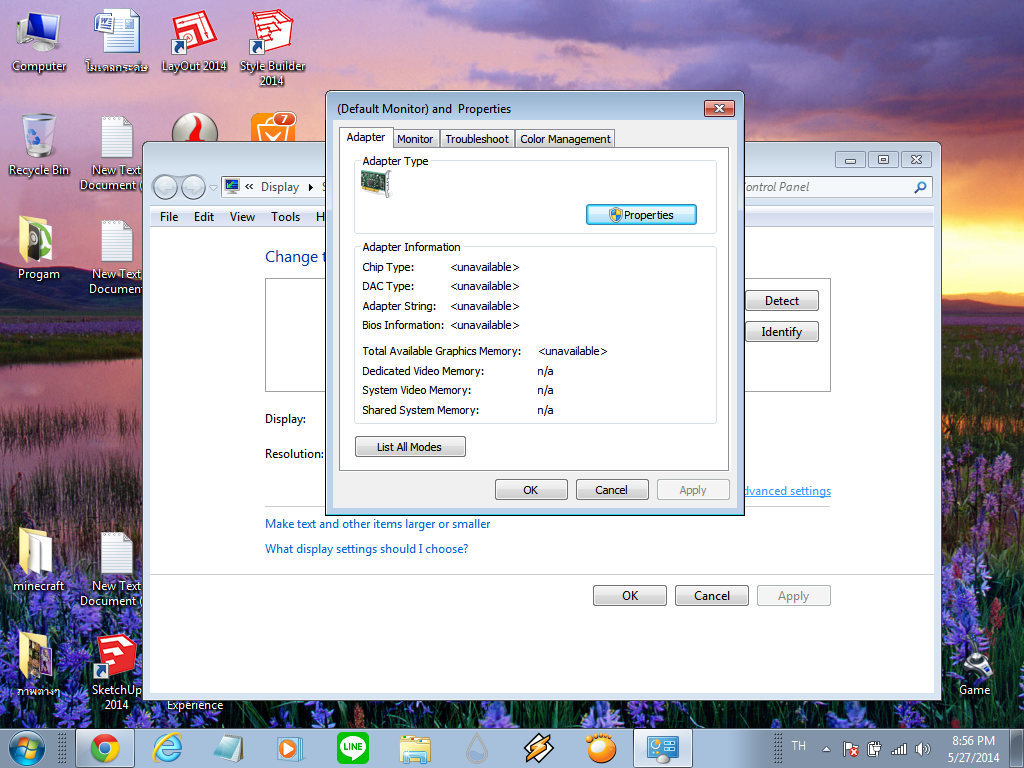Click taskbar clock showing 8:56 PM

[x=973, y=748]
